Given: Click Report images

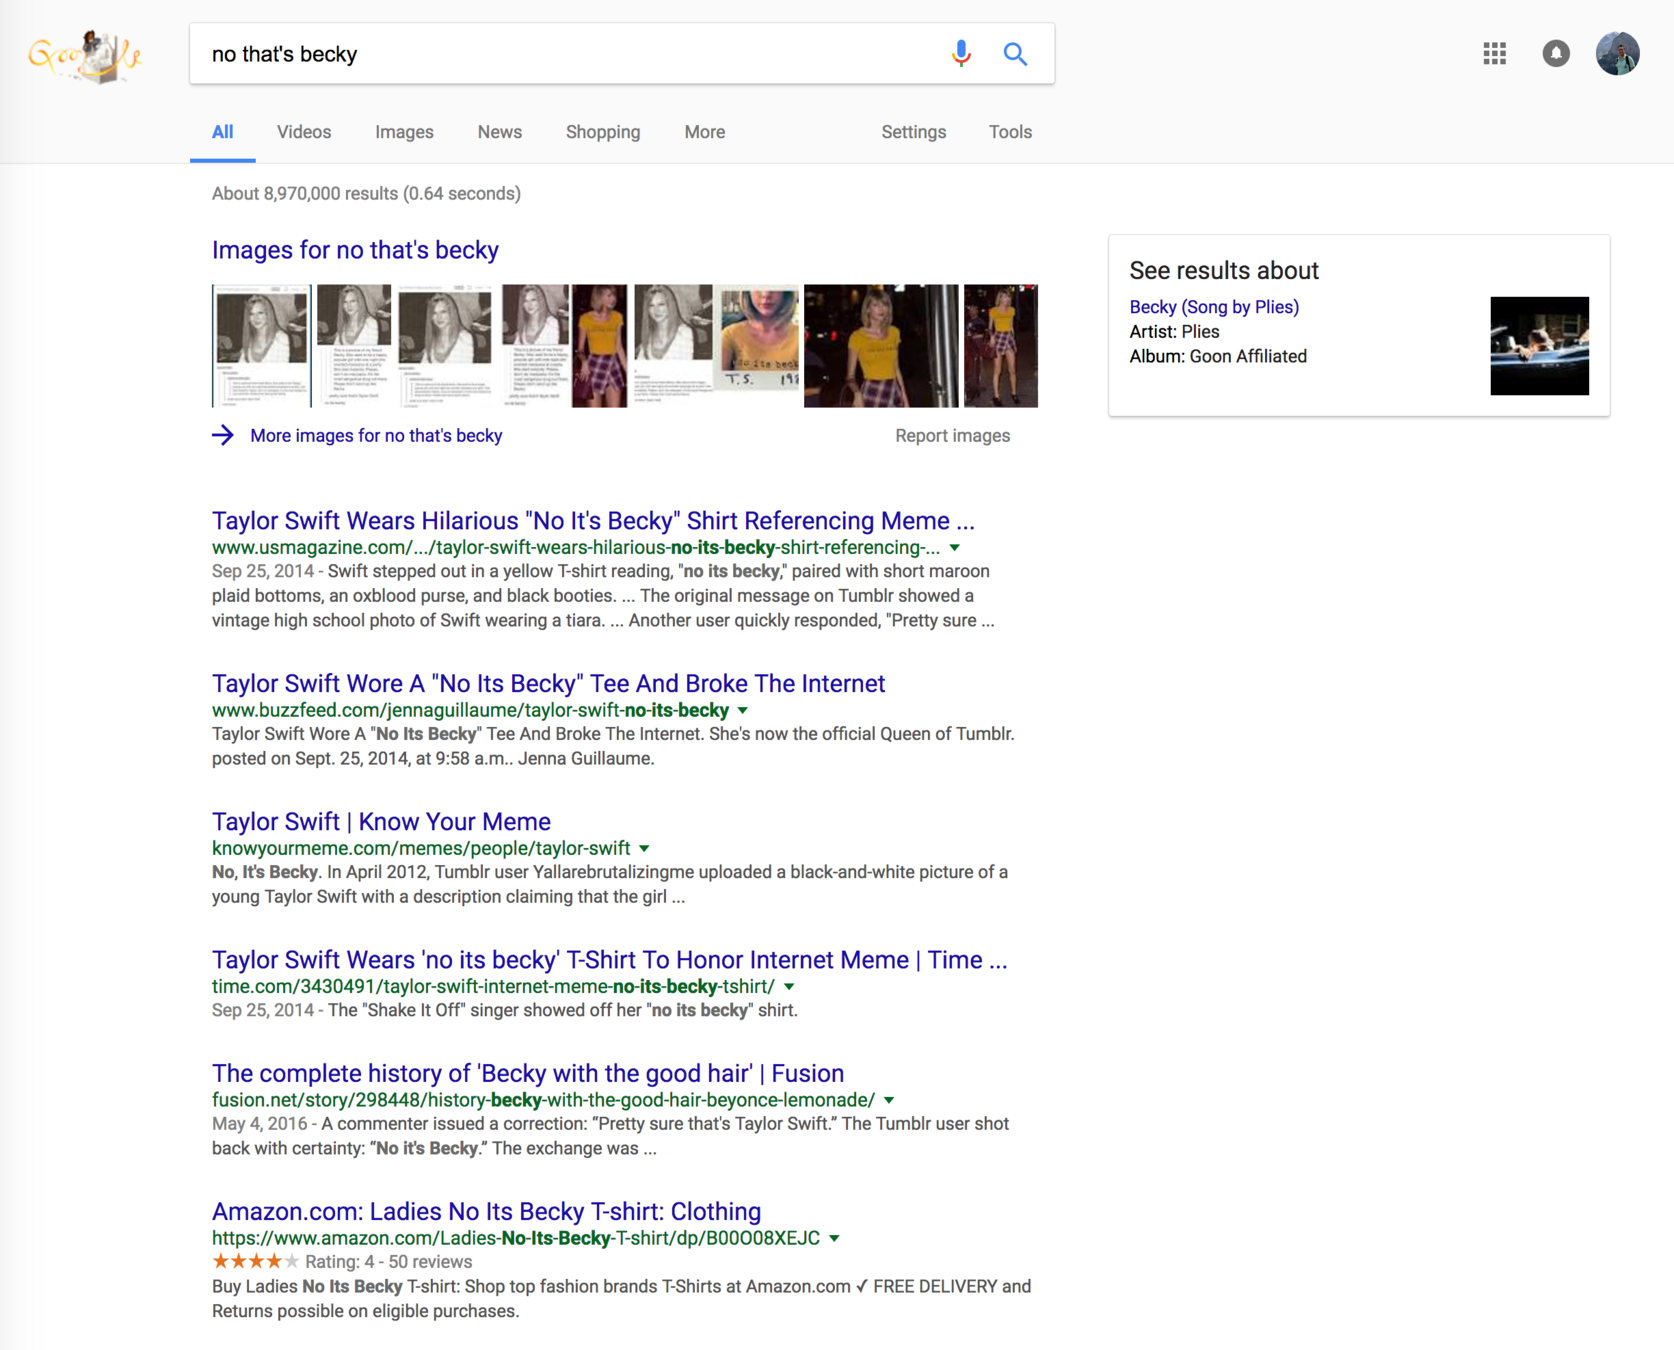Looking at the screenshot, I should [952, 436].
